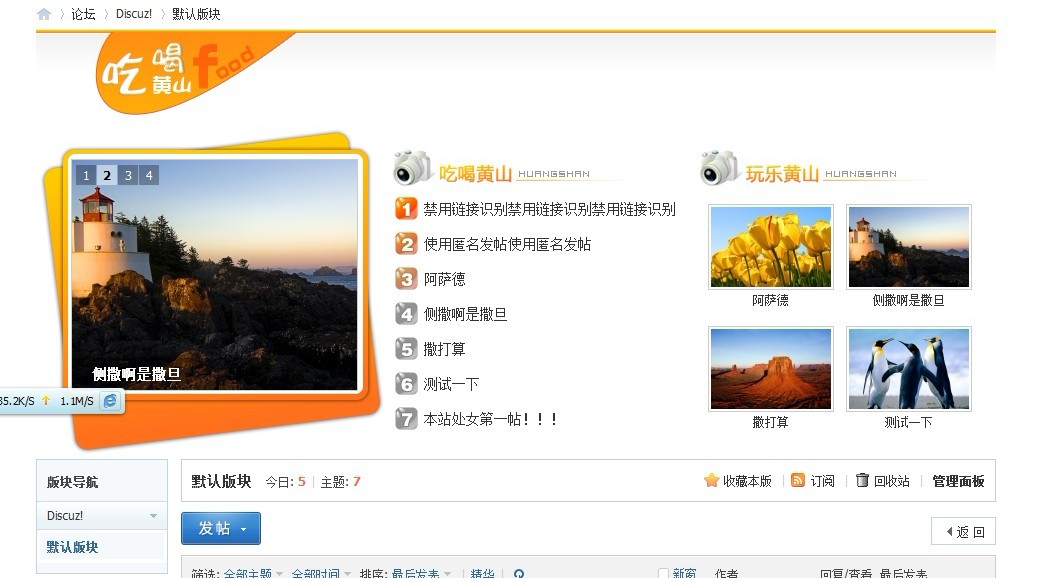Click the number 7 rank badge

(406, 419)
